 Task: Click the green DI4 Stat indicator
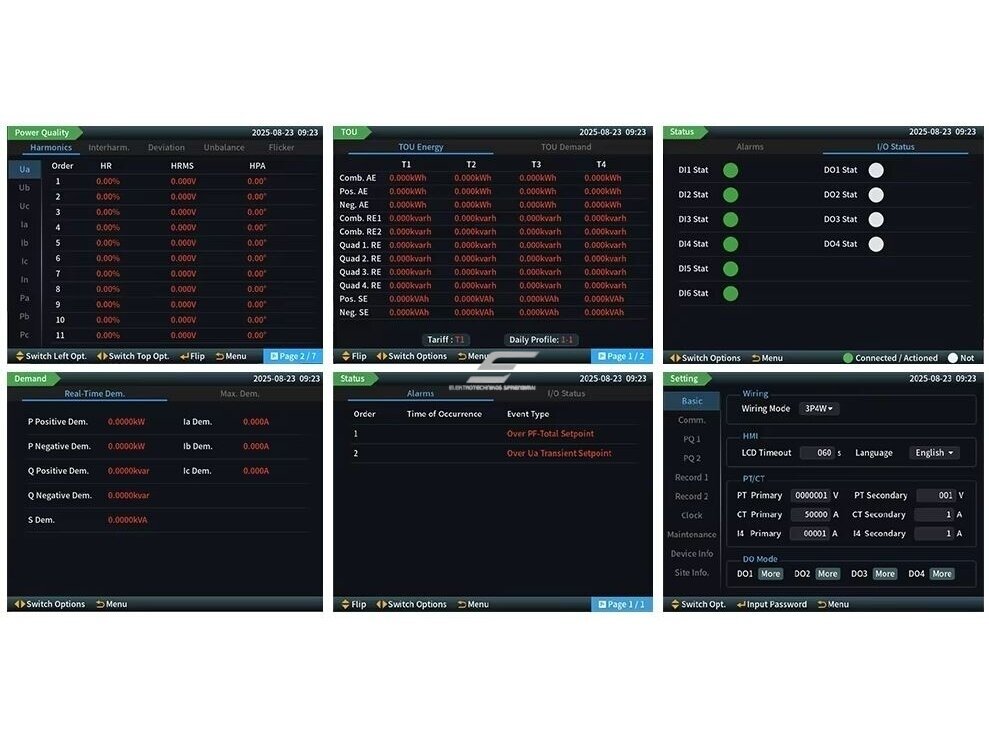point(730,244)
